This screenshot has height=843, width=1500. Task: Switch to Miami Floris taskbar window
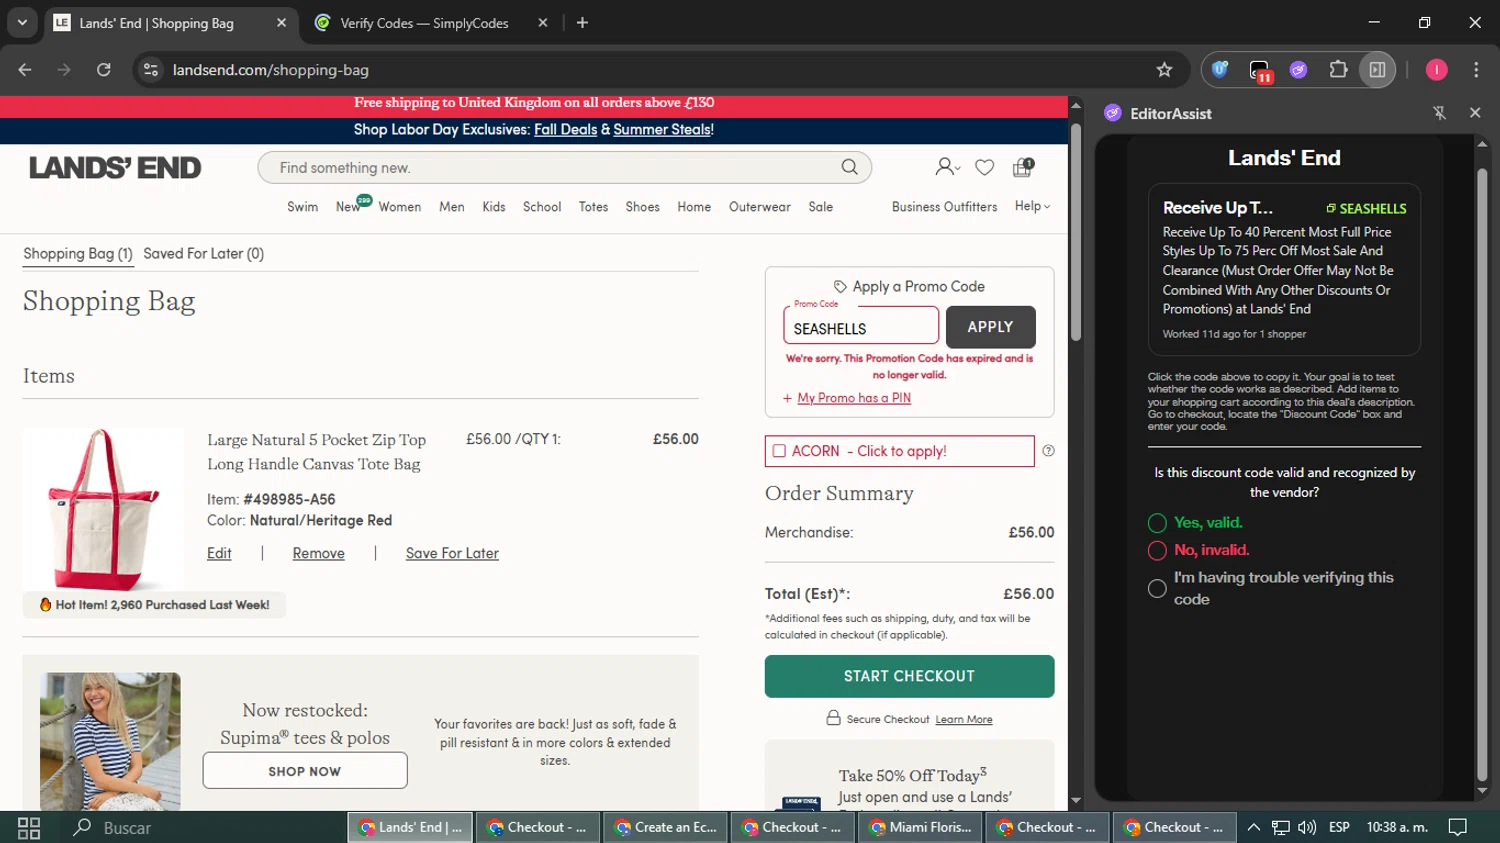tap(920, 827)
